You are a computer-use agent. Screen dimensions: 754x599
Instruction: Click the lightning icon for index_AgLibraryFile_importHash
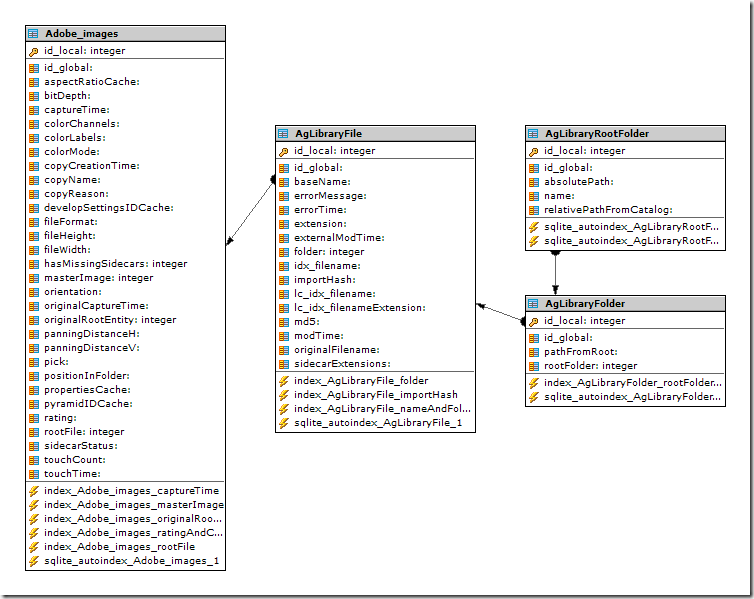pos(284,395)
